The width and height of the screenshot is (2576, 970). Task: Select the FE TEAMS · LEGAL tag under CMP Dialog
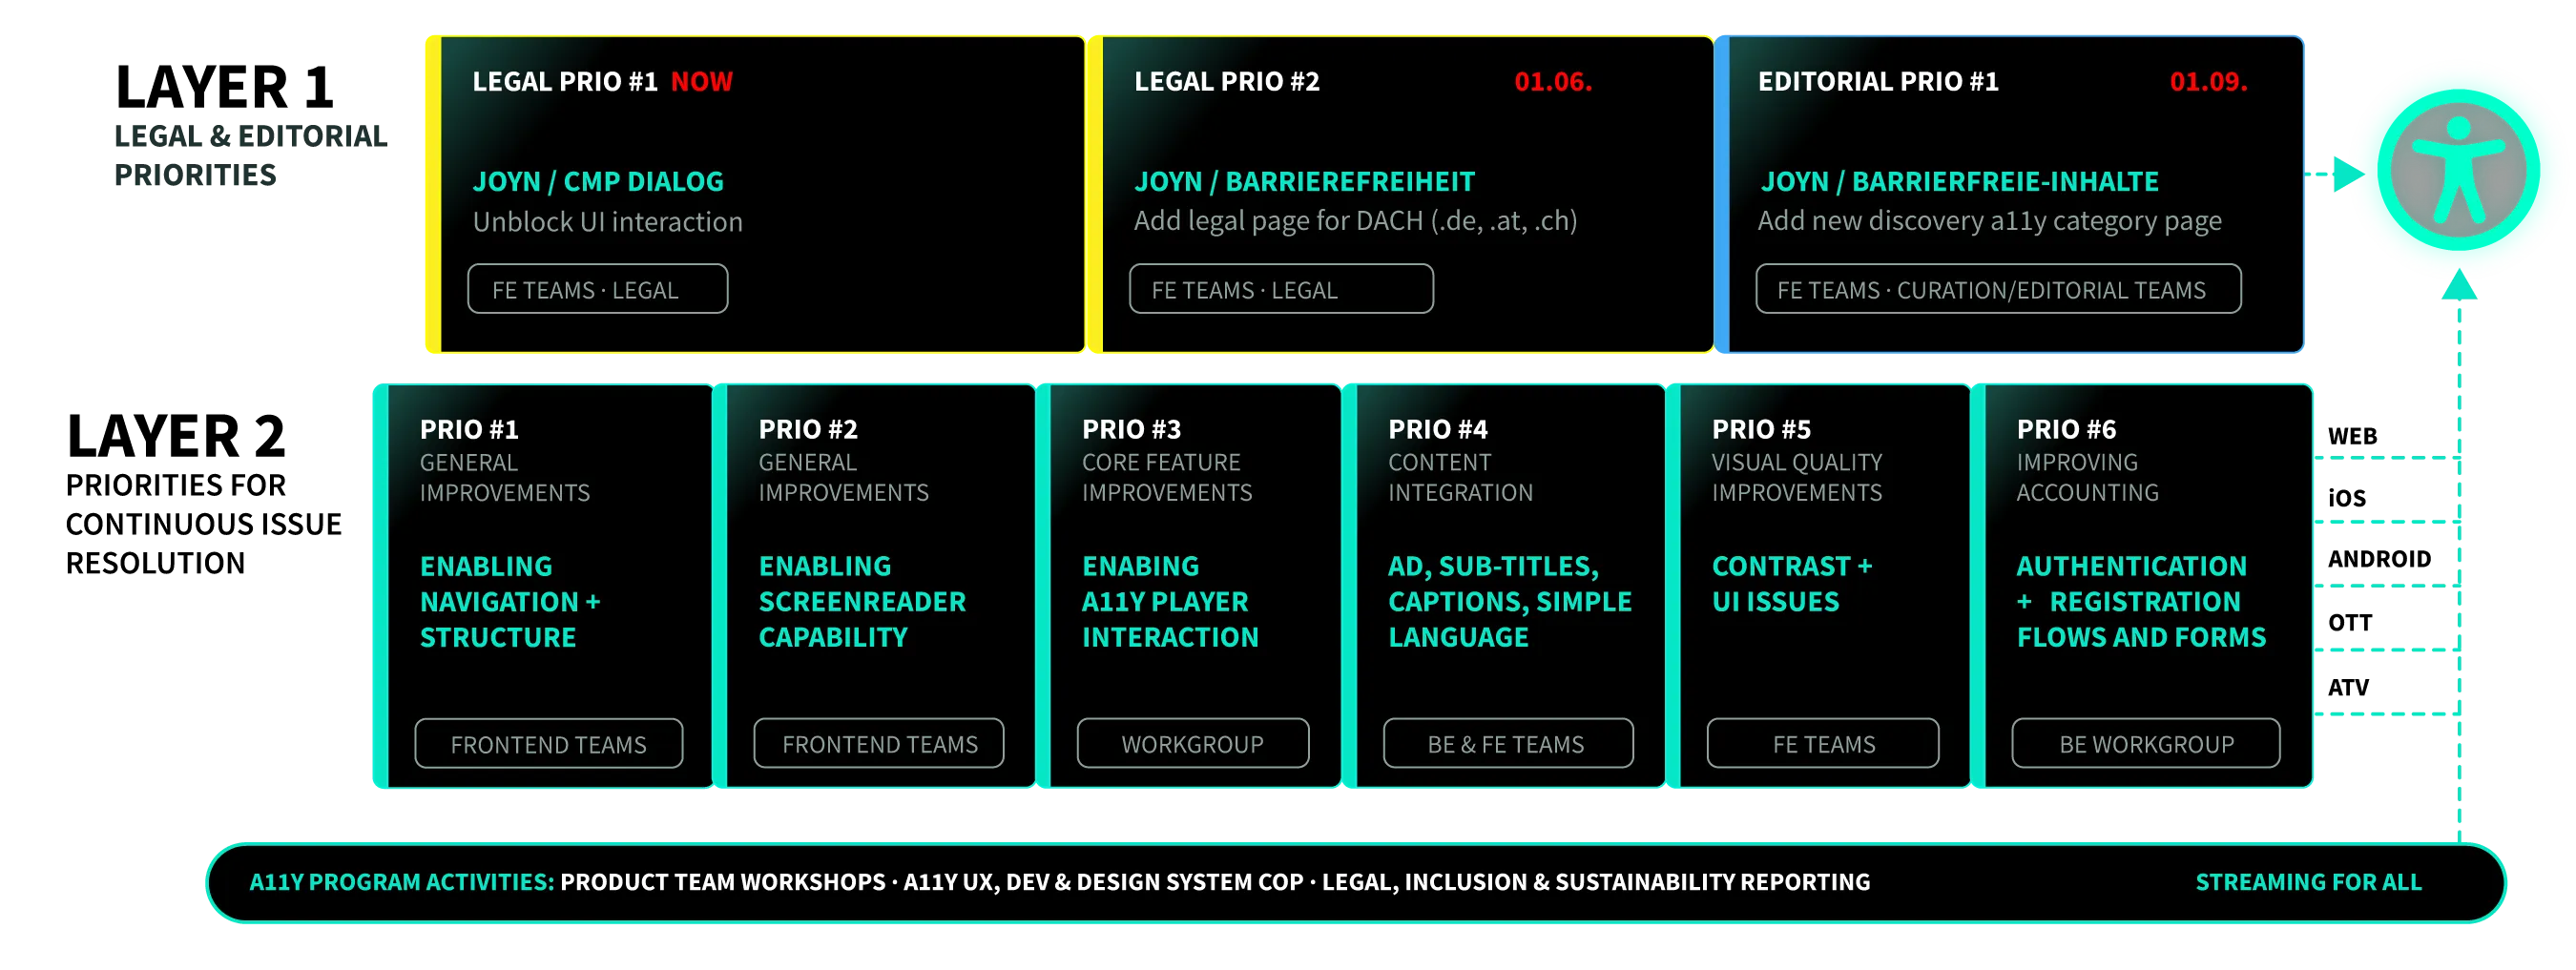(597, 289)
